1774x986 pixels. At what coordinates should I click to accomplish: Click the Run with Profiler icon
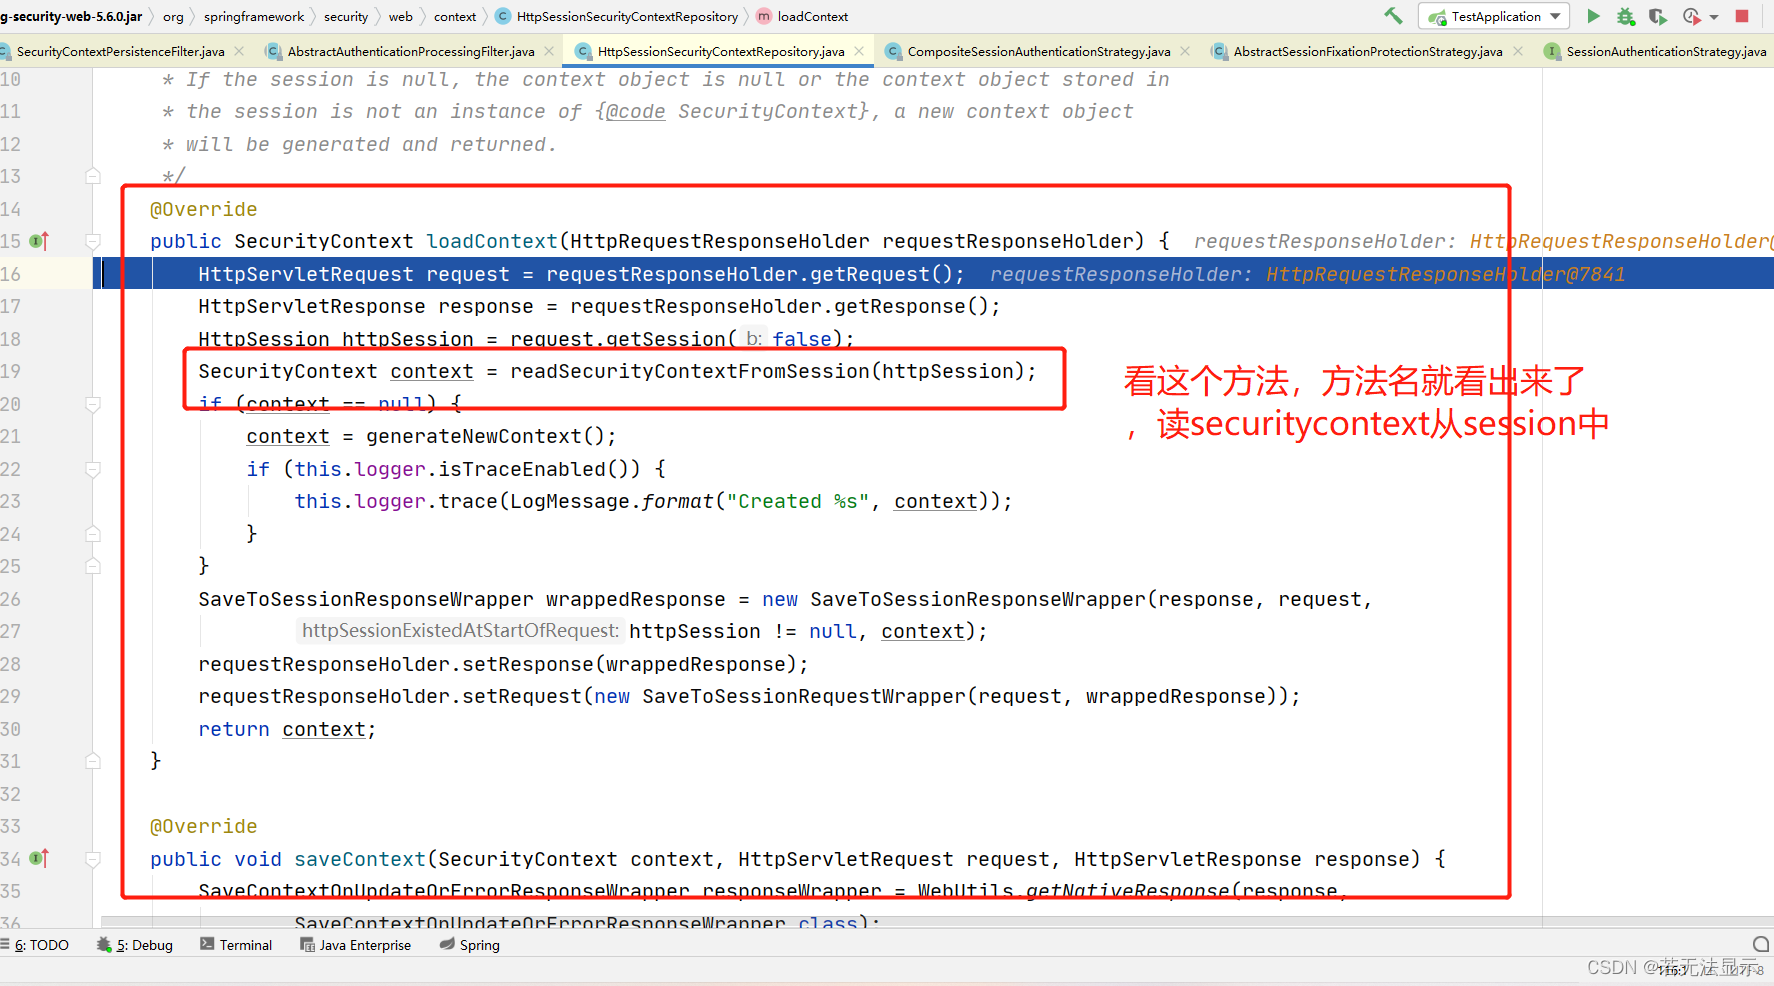click(1691, 16)
